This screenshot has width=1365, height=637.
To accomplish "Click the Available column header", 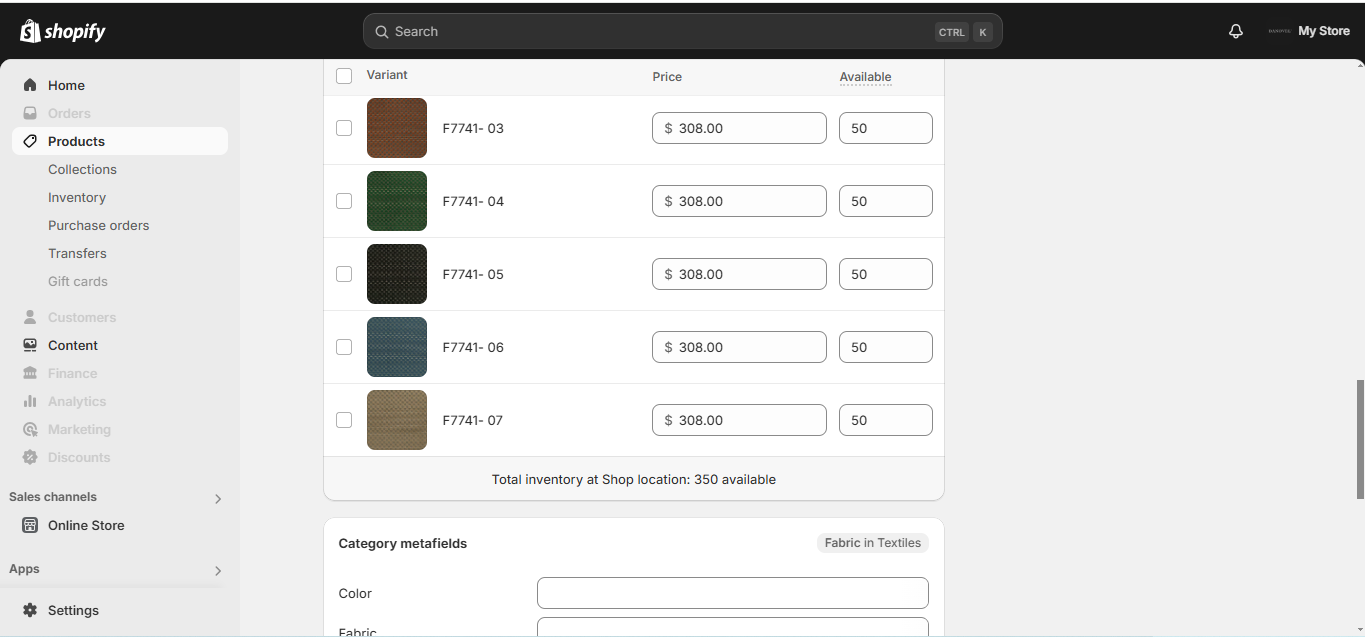I will pos(865,77).
